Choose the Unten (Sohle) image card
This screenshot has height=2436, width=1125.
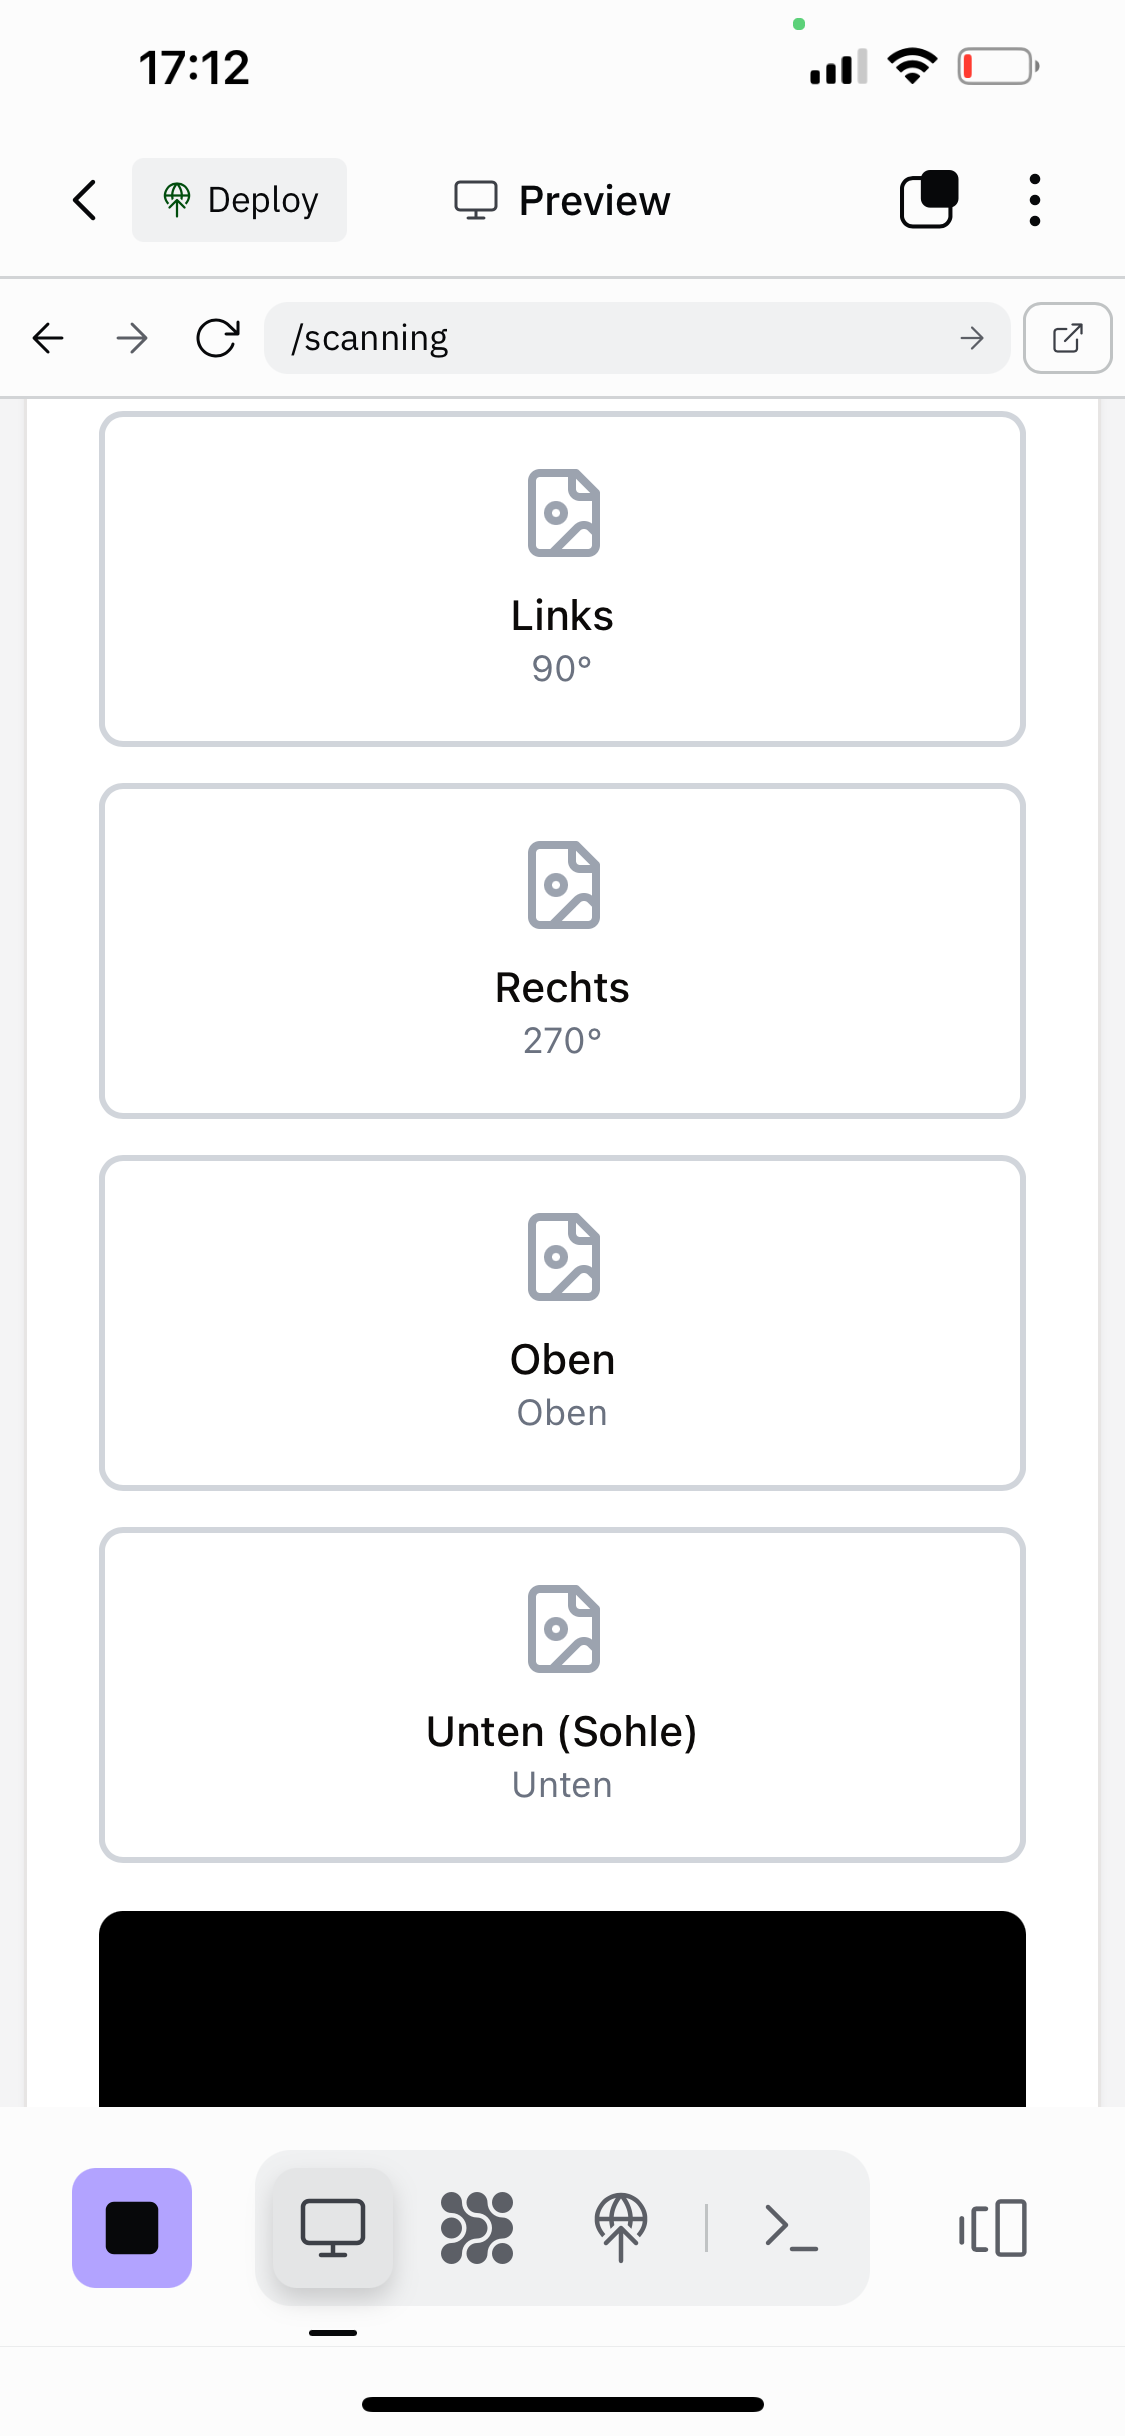click(x=562, y=1695)
